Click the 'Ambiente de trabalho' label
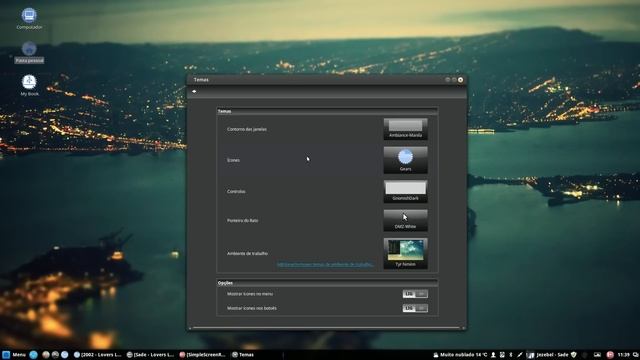The image size is (640, 360). [247, 253]
